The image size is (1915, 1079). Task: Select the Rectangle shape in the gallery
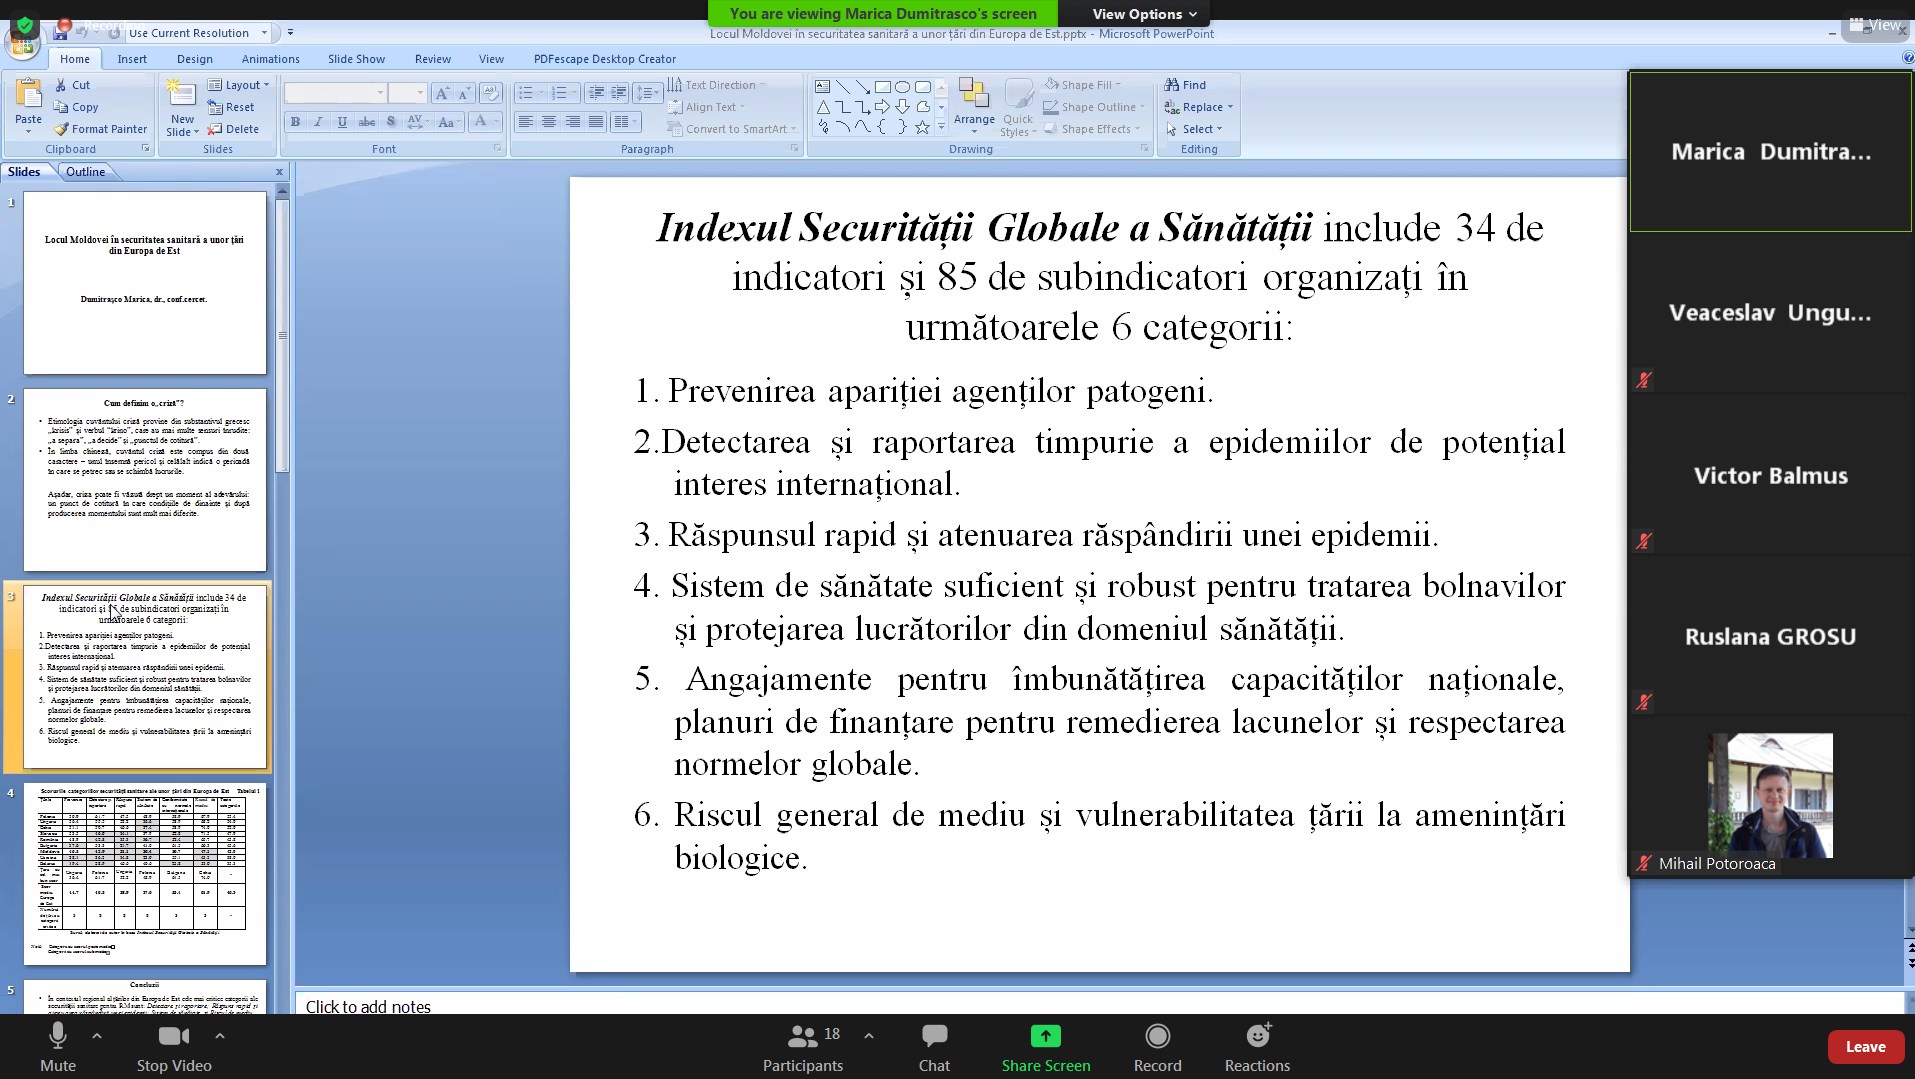883,87
